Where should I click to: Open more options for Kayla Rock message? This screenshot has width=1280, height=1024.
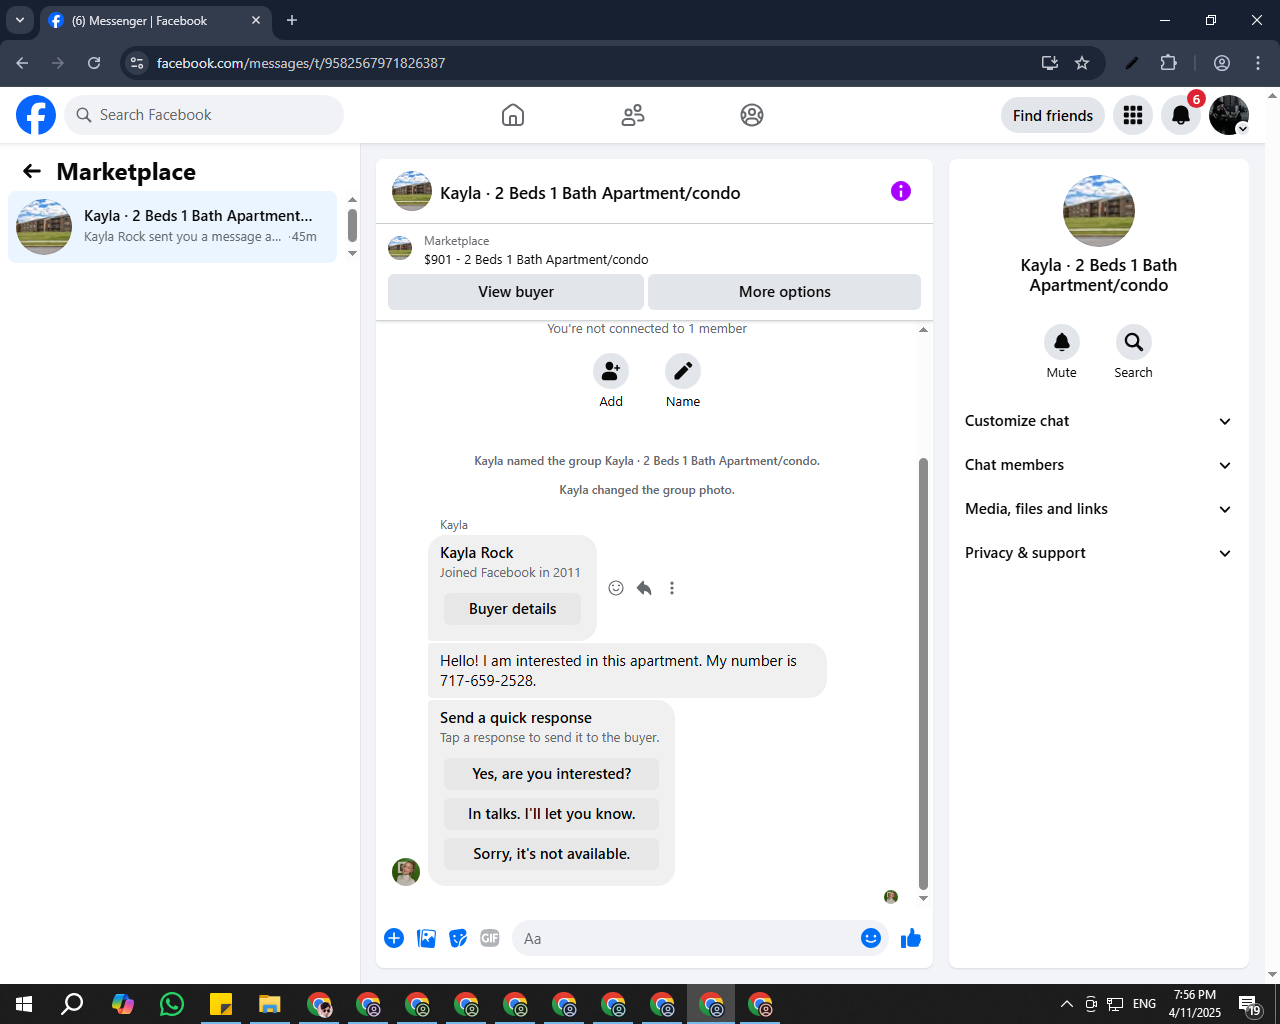pos(672,588)
